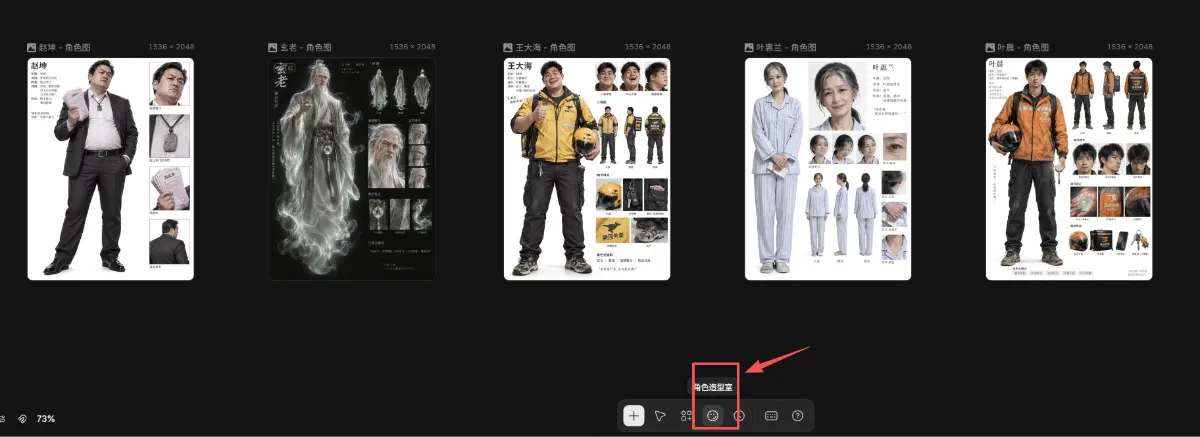
Task: Open the help question mark icon
Action: click(798, 416)
